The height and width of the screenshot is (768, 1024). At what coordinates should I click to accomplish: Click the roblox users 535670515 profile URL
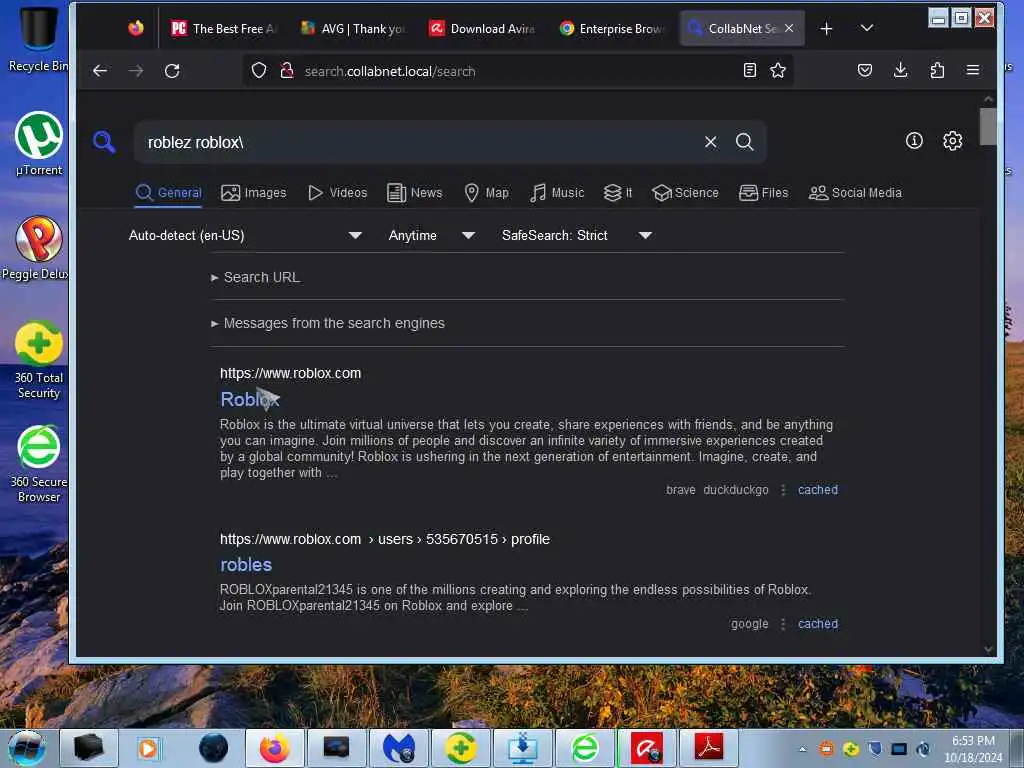coord(385,539)
